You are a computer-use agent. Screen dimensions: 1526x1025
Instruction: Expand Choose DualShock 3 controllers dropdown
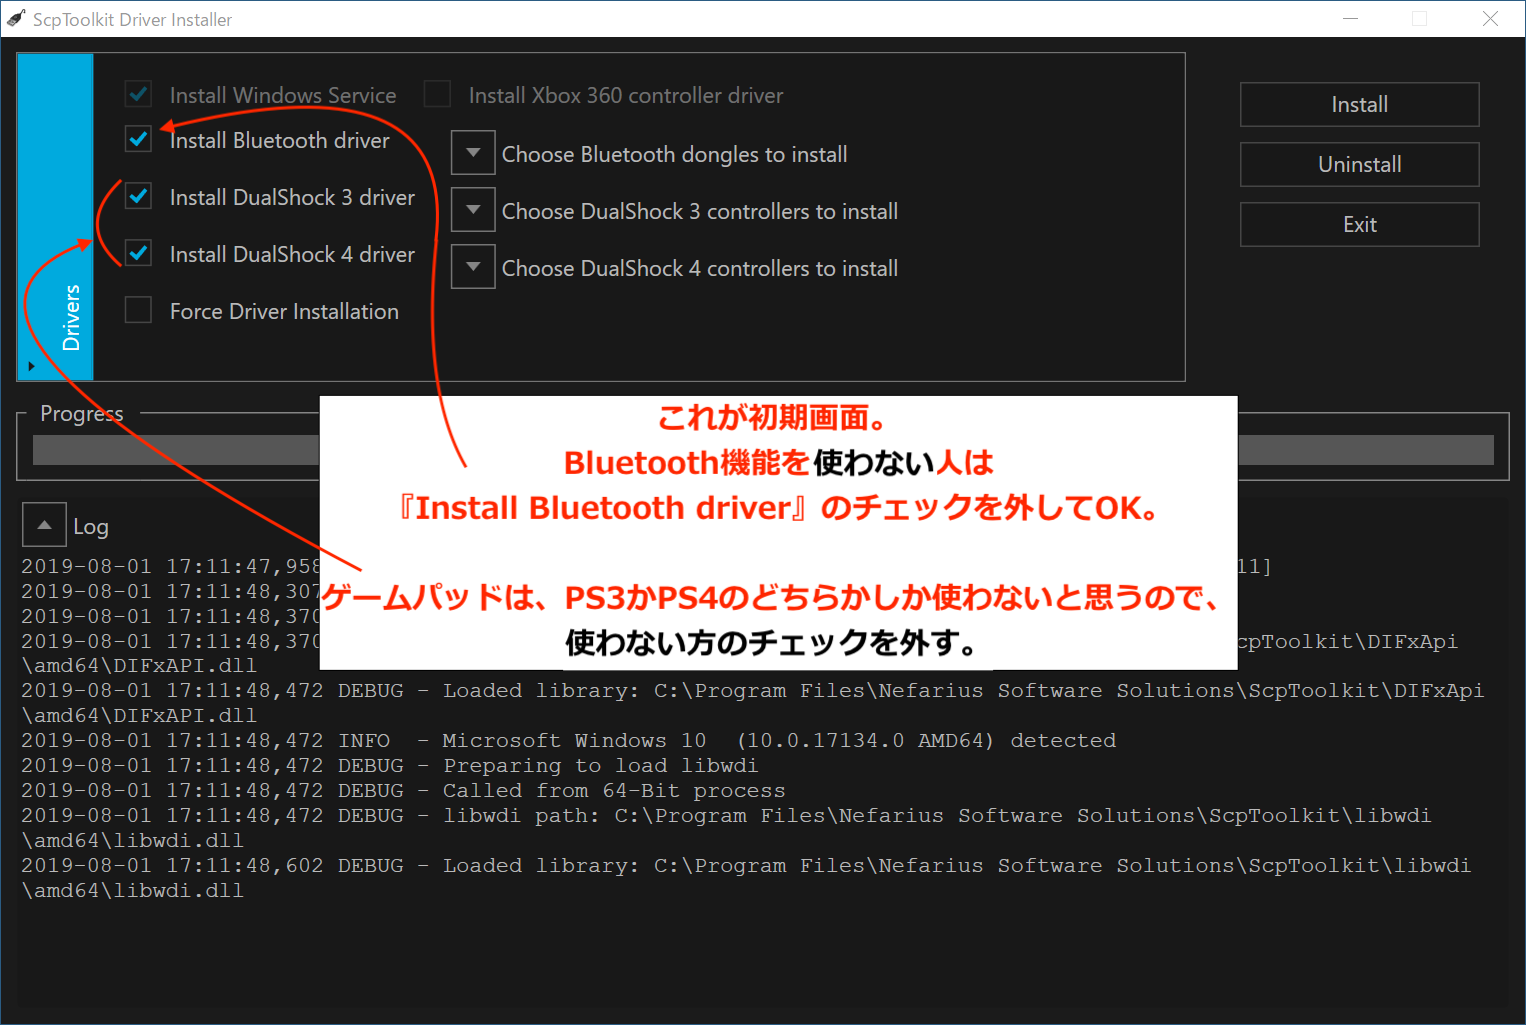pos(473,210)
